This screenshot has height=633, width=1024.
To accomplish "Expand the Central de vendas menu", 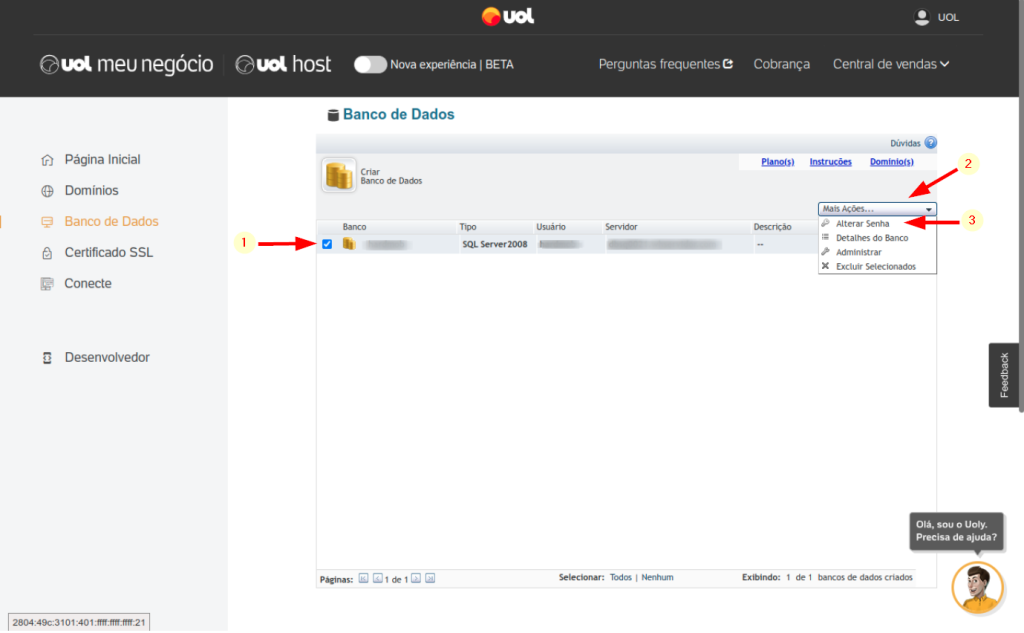I will (890, 64).
